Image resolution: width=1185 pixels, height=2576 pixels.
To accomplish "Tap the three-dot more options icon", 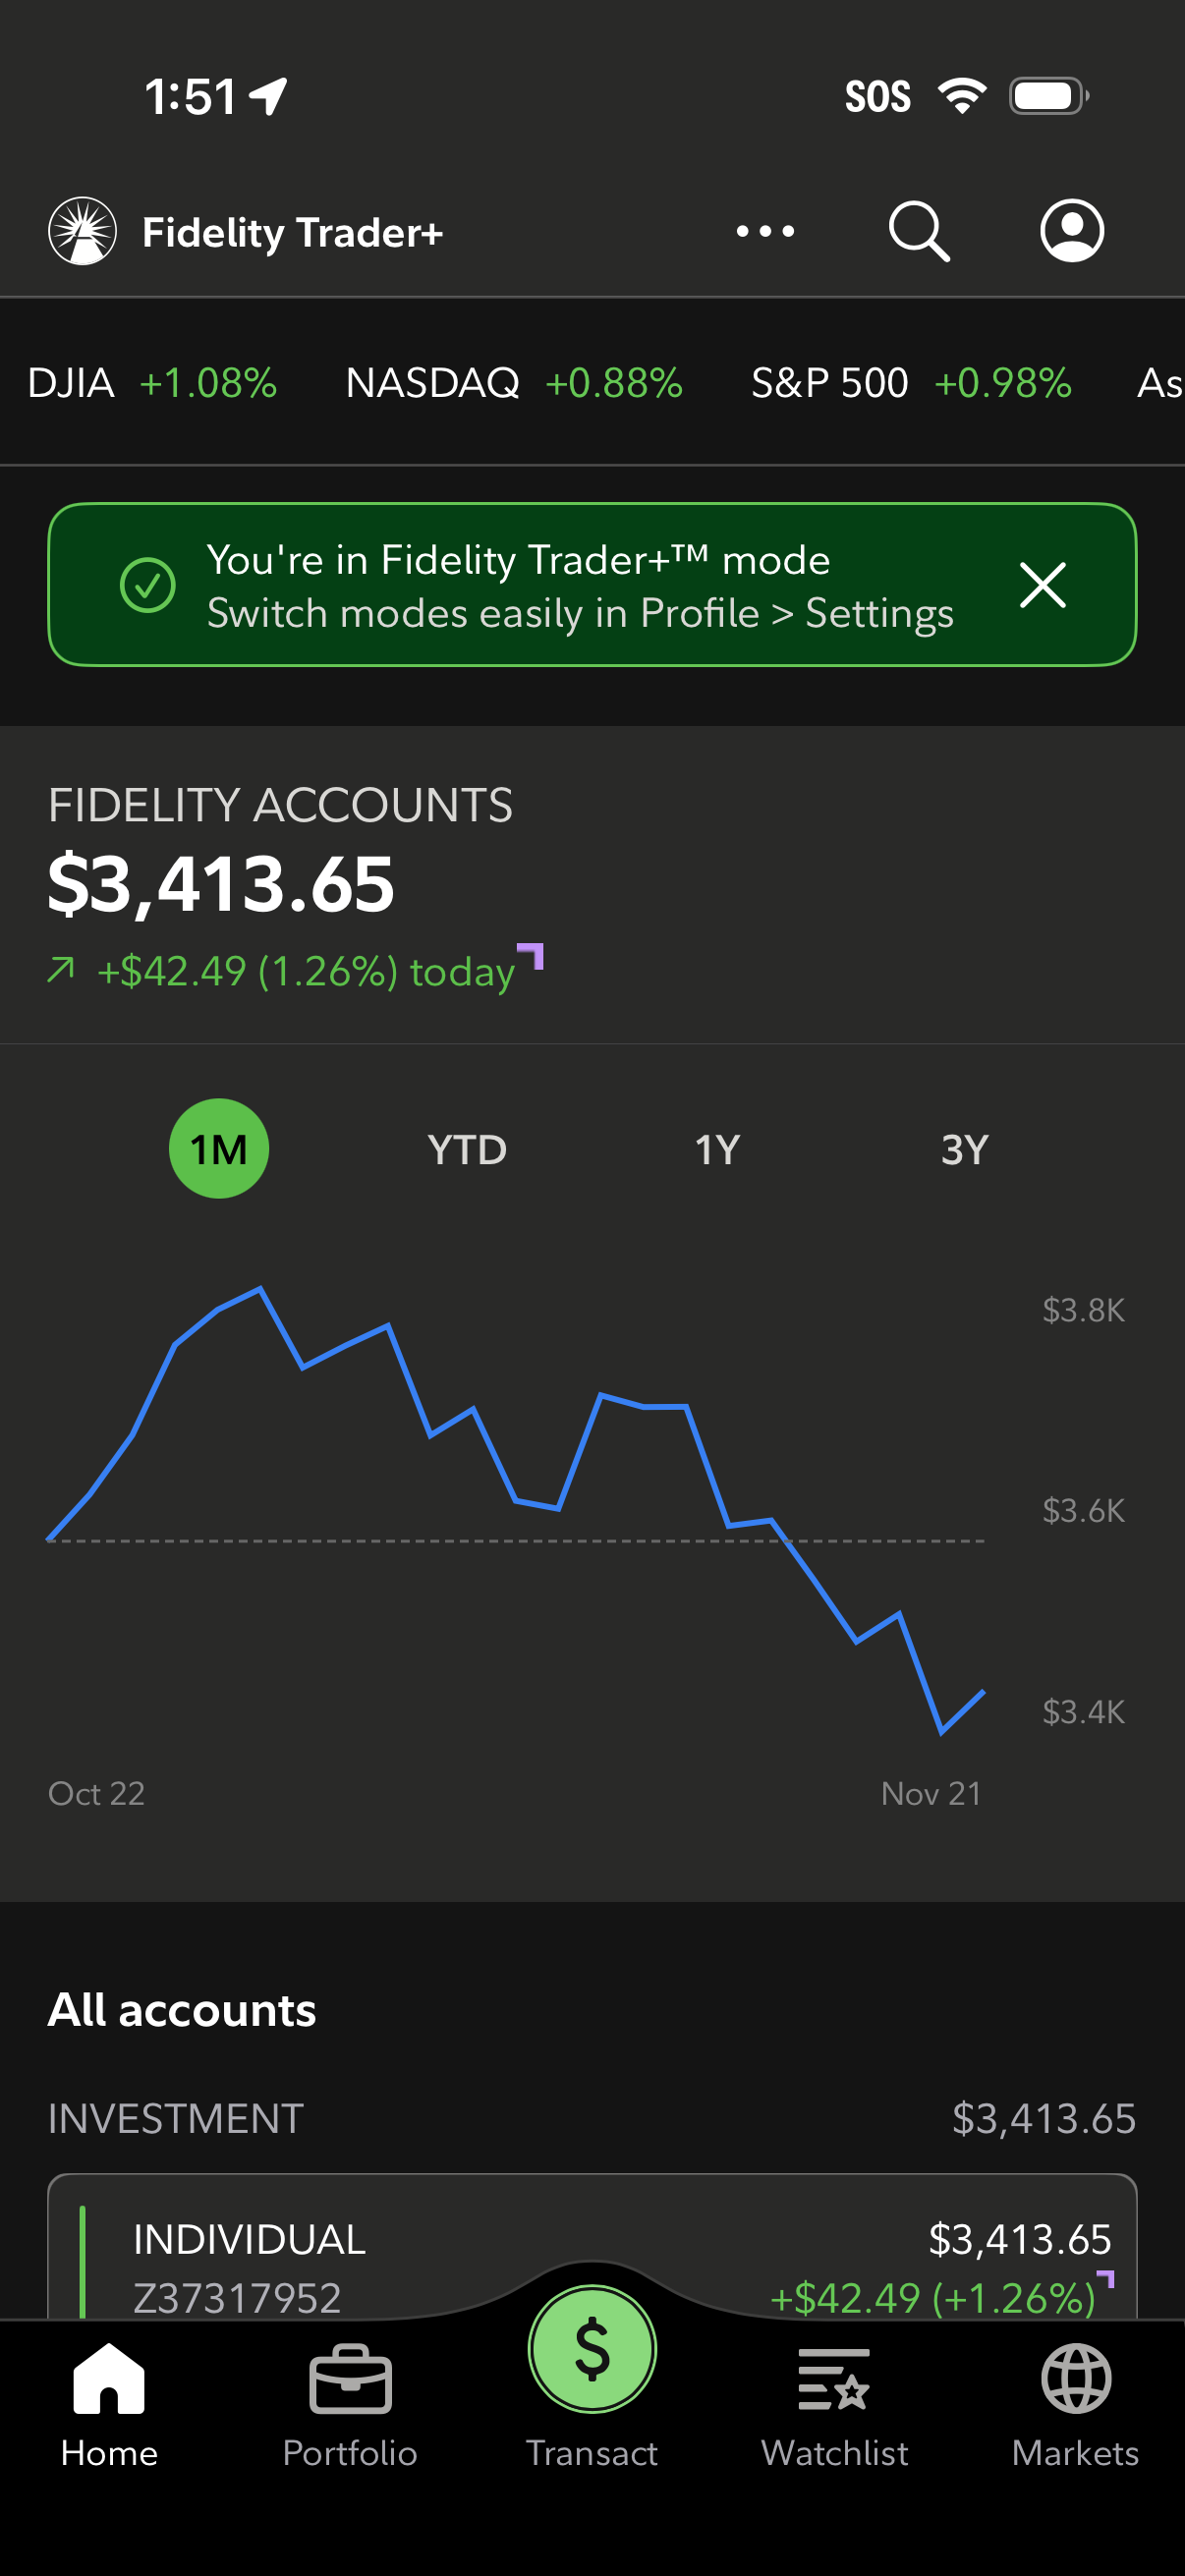I will (x=765, y=231).
